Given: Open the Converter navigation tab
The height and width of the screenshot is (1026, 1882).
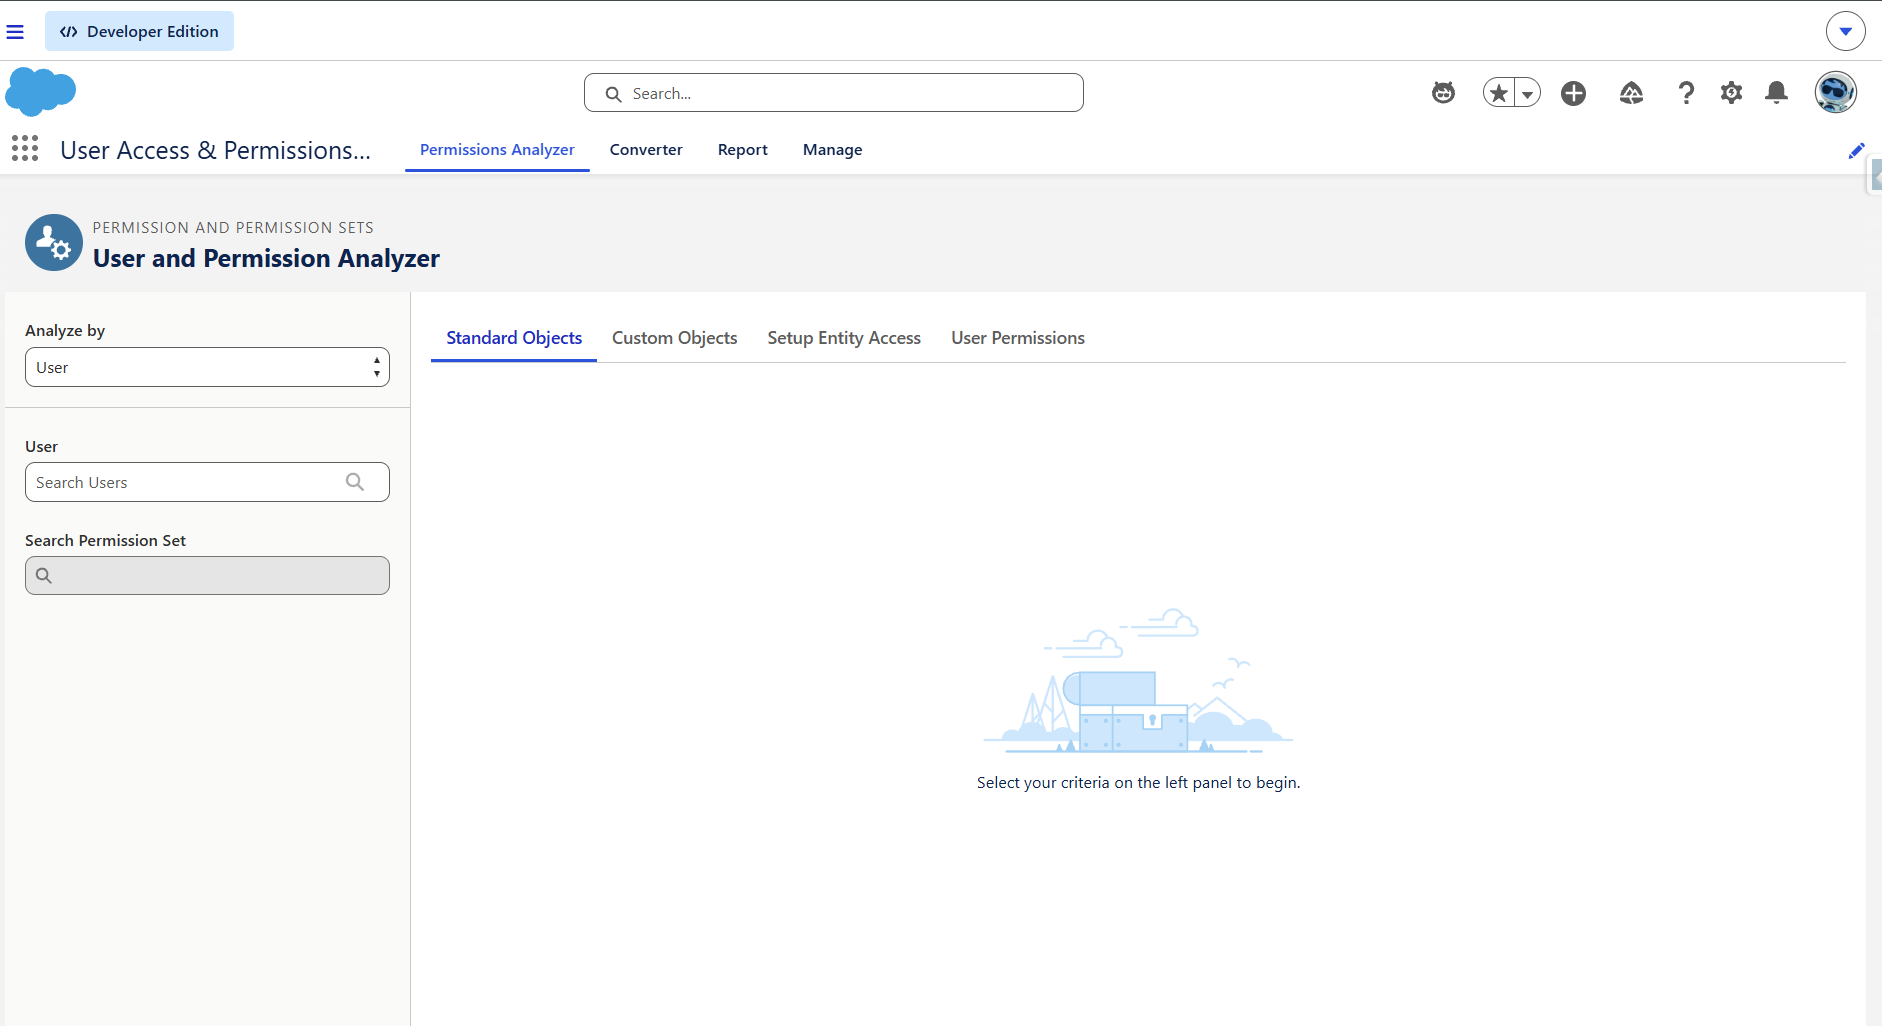Looking at the screenshot, I should click(646, 149).
